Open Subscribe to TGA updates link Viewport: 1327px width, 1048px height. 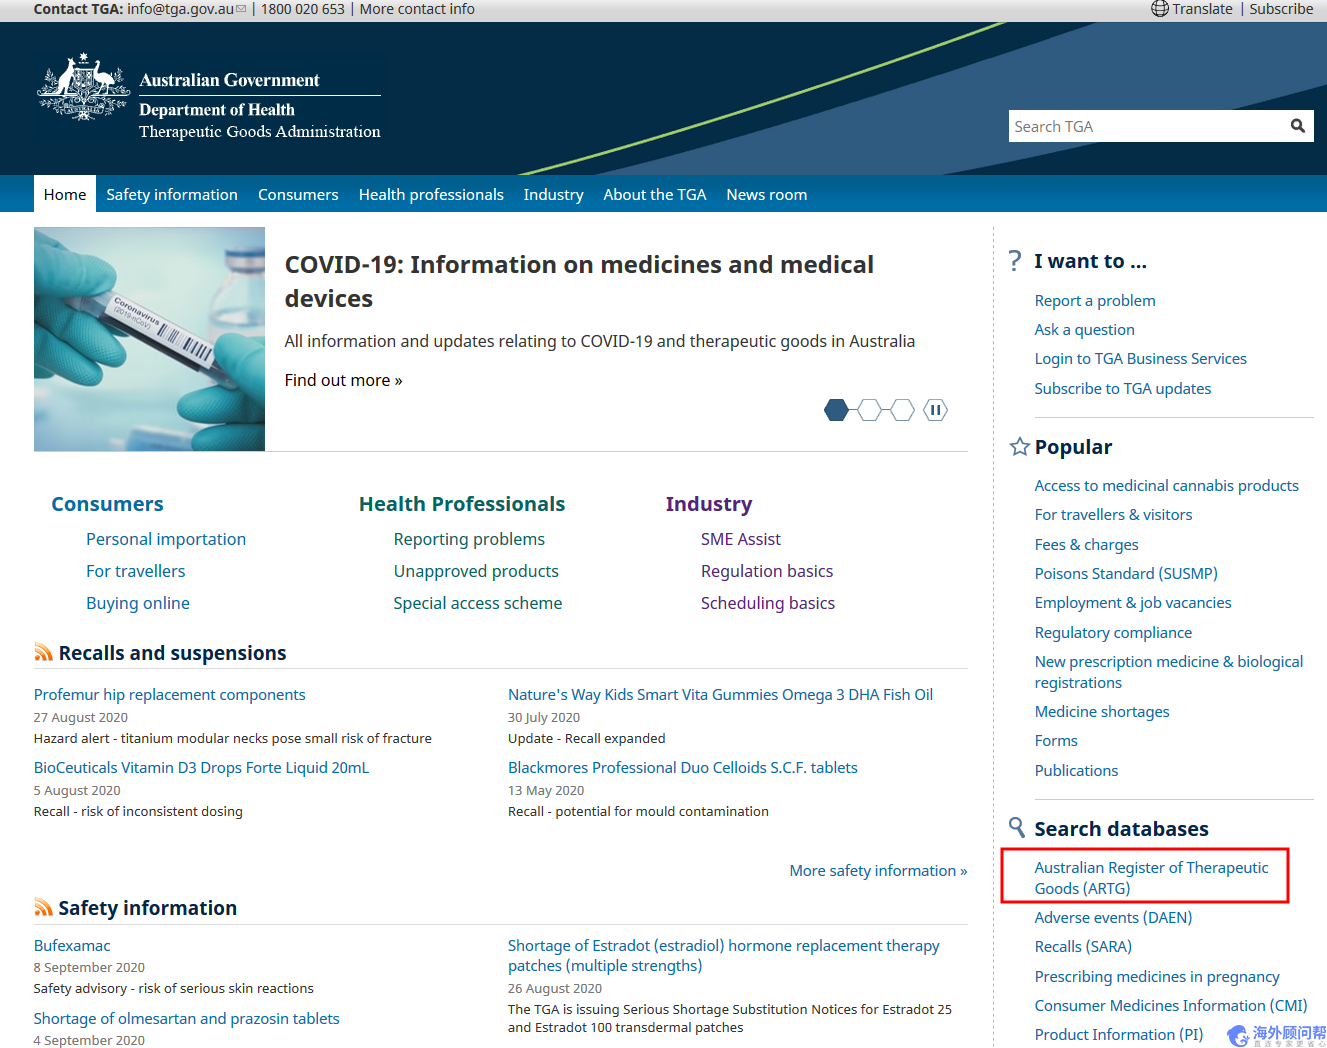click(x=1123, y=388)
